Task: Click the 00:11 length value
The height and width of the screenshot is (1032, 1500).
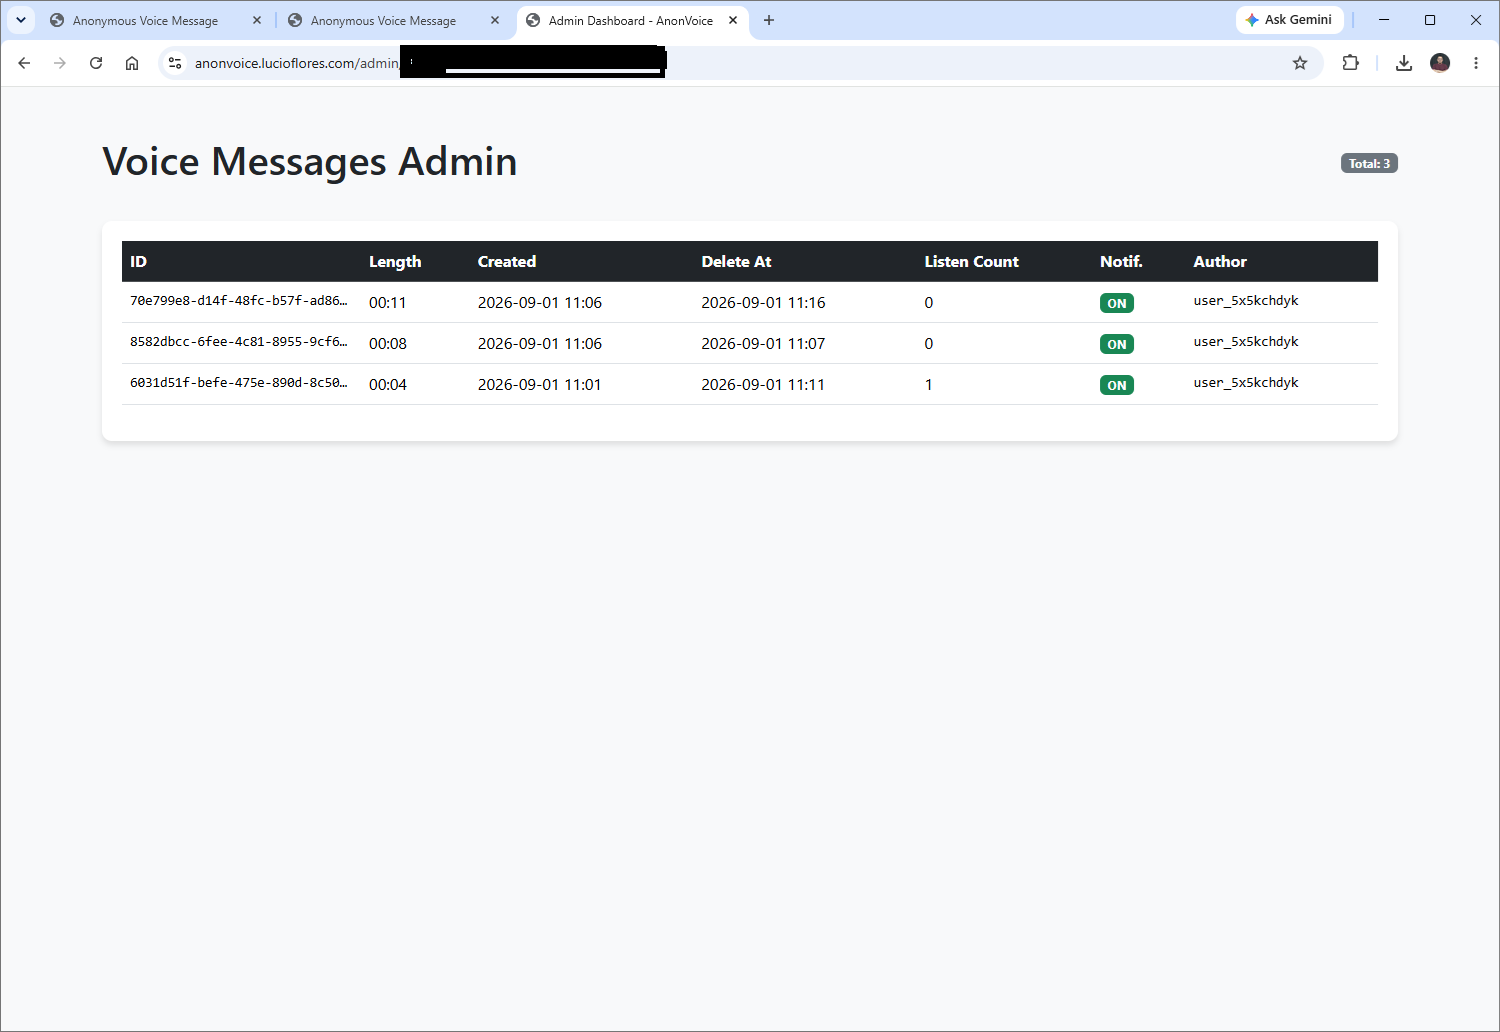Action: [x=388, y=302]
